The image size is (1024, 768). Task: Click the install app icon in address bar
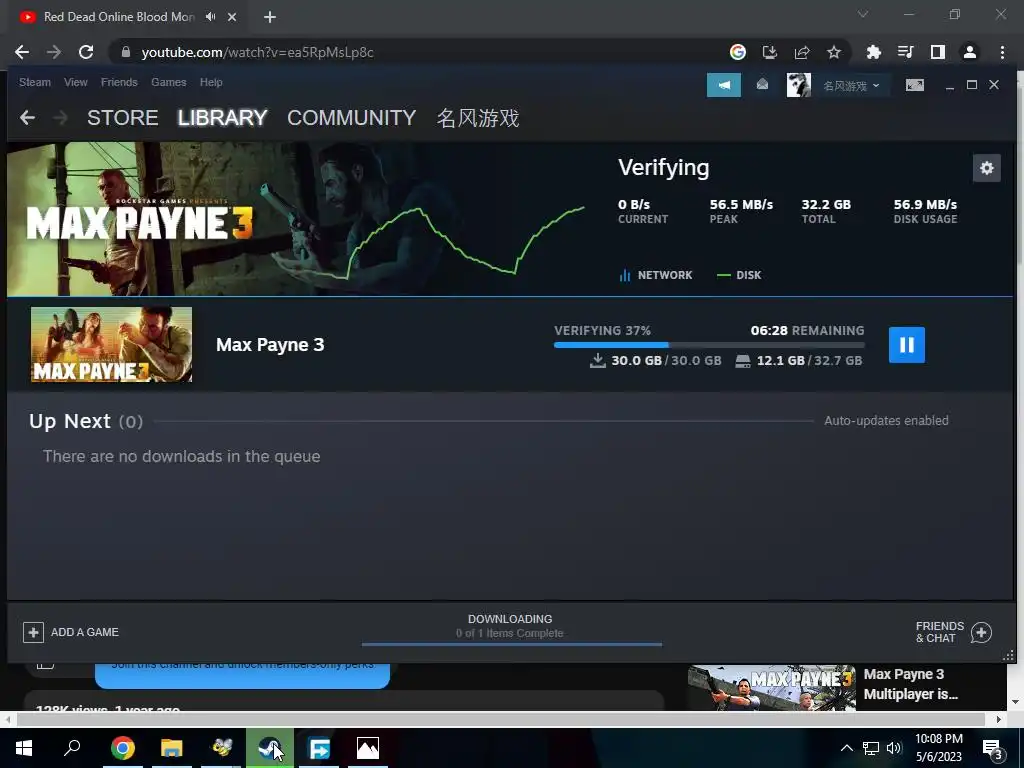769,52
